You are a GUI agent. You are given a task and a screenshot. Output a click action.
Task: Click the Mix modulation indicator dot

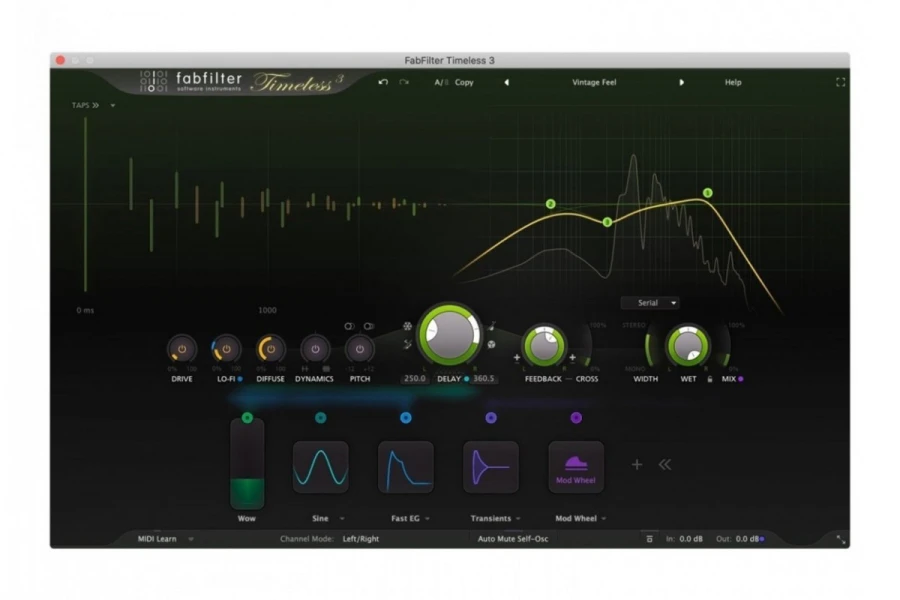pyautogui.click(x=740, y=379)
